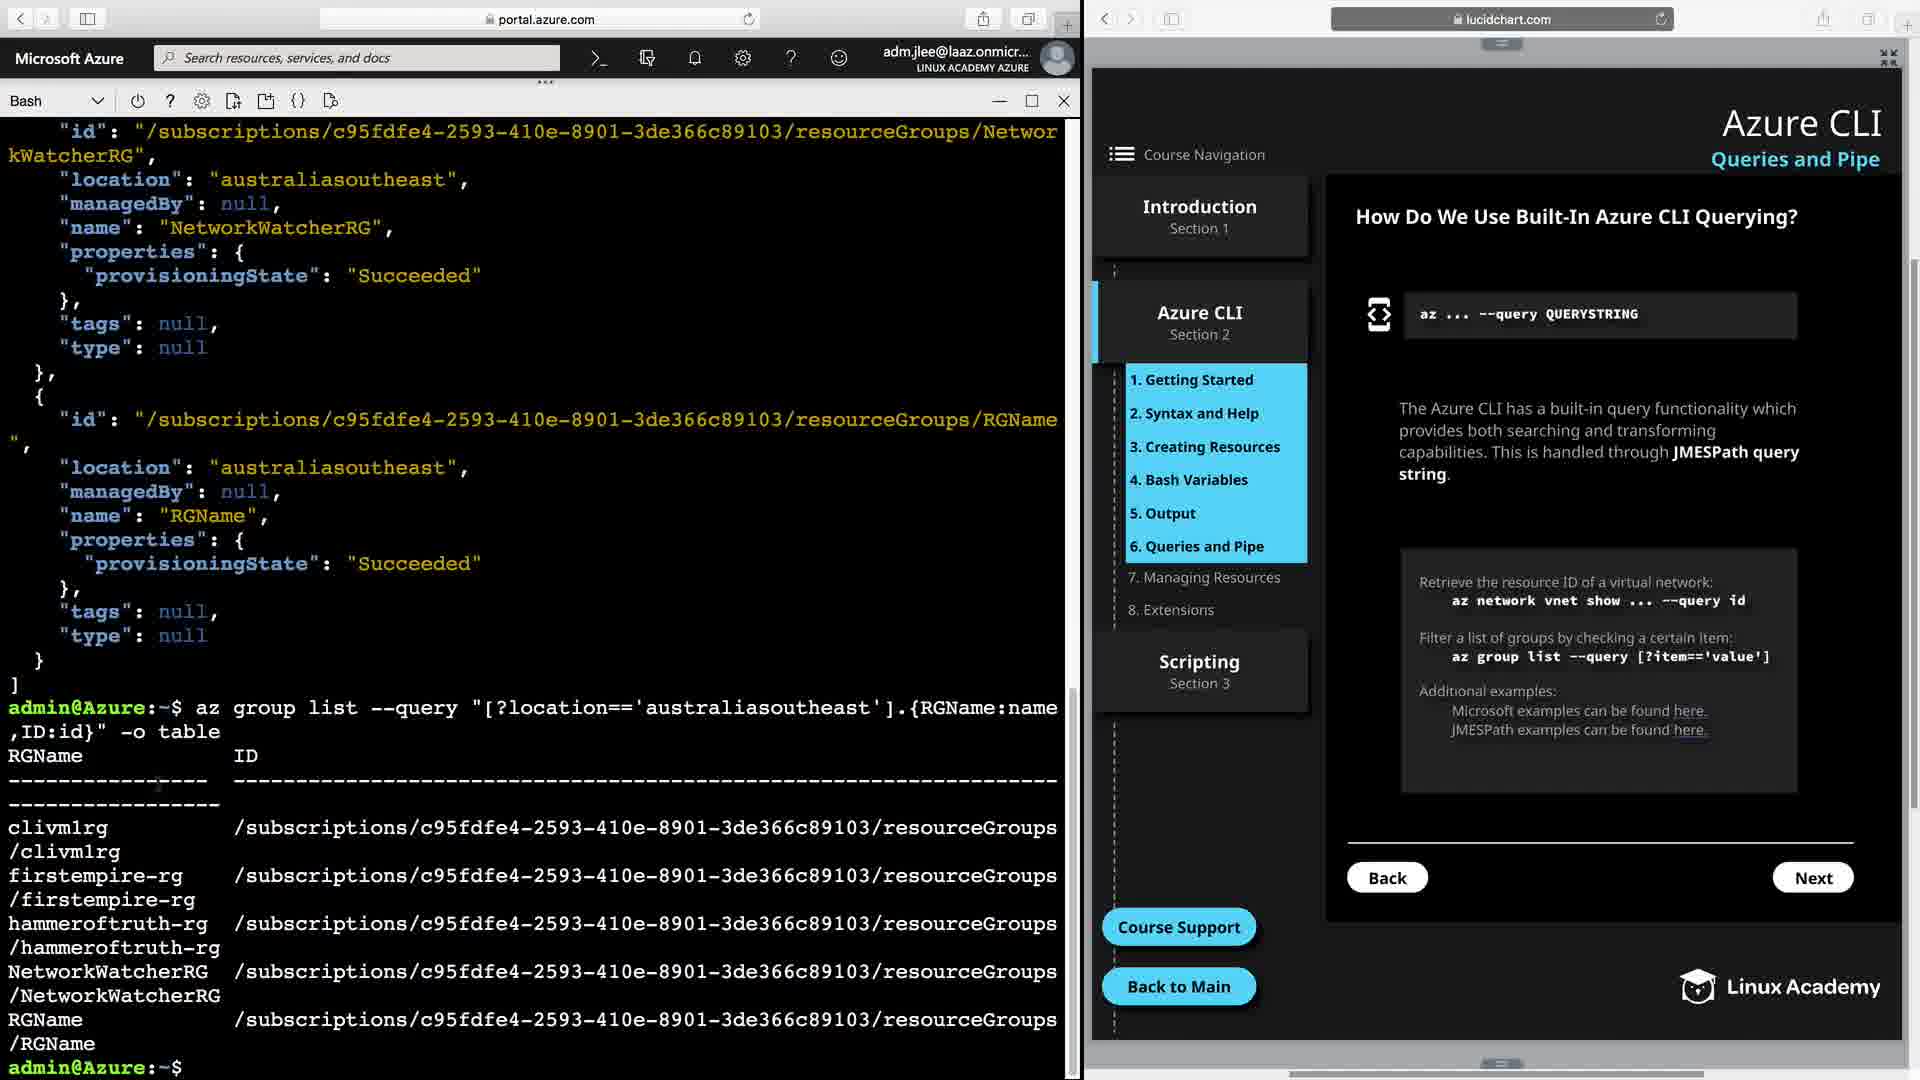Open the Cloud Shell editor braces icon
The image size is (1920, 1080).
click(x=298, y=101)
